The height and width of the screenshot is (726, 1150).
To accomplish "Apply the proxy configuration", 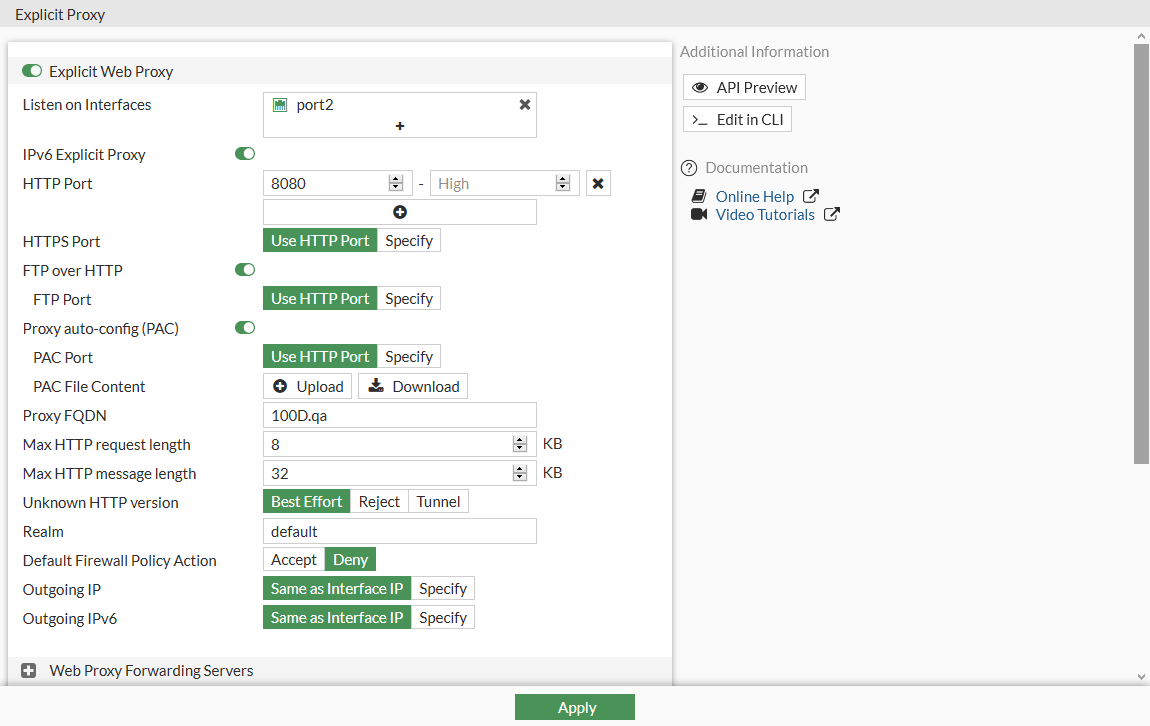I will coord(575,707).
